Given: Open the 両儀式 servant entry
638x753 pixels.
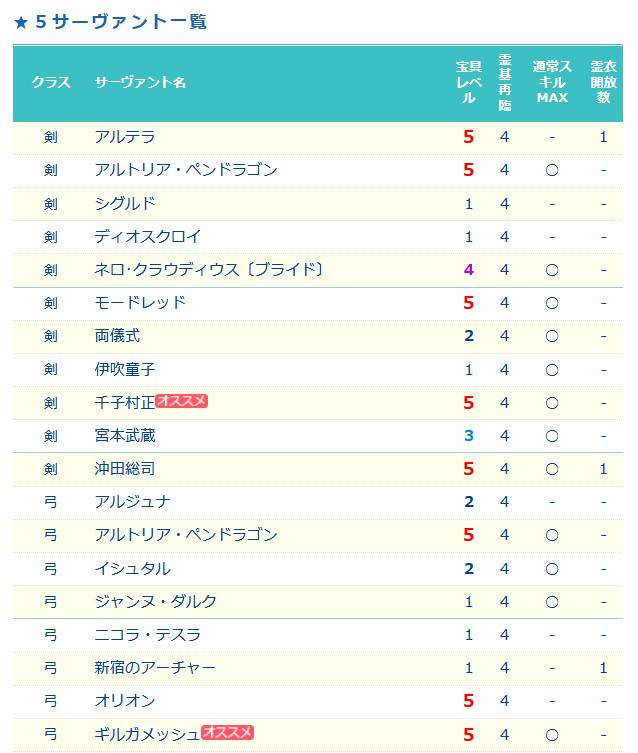Looking at the screenshot, I should point(117,336).
